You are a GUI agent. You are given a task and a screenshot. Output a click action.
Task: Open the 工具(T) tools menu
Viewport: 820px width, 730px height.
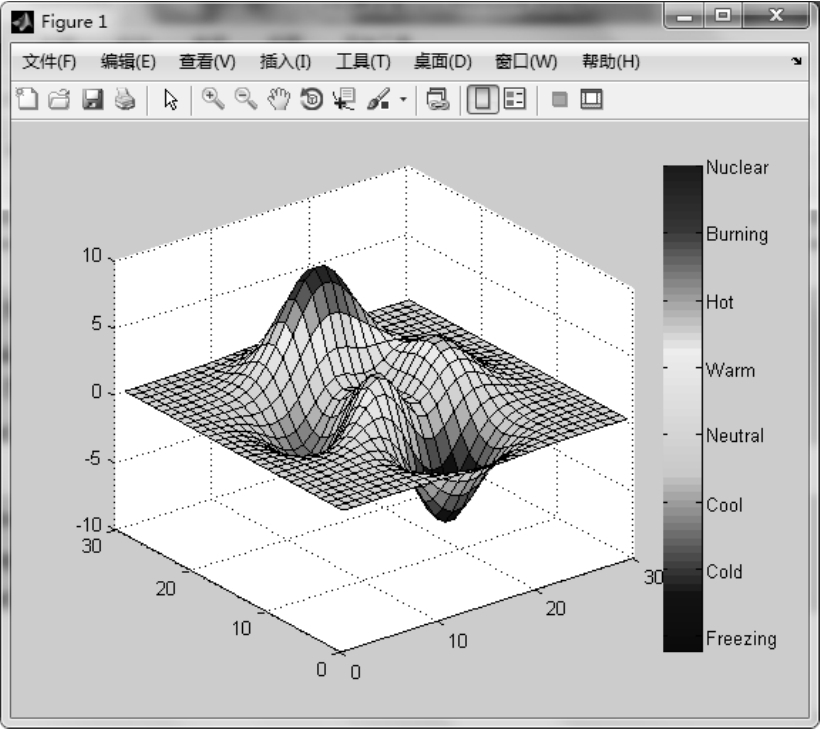[362, 62]
